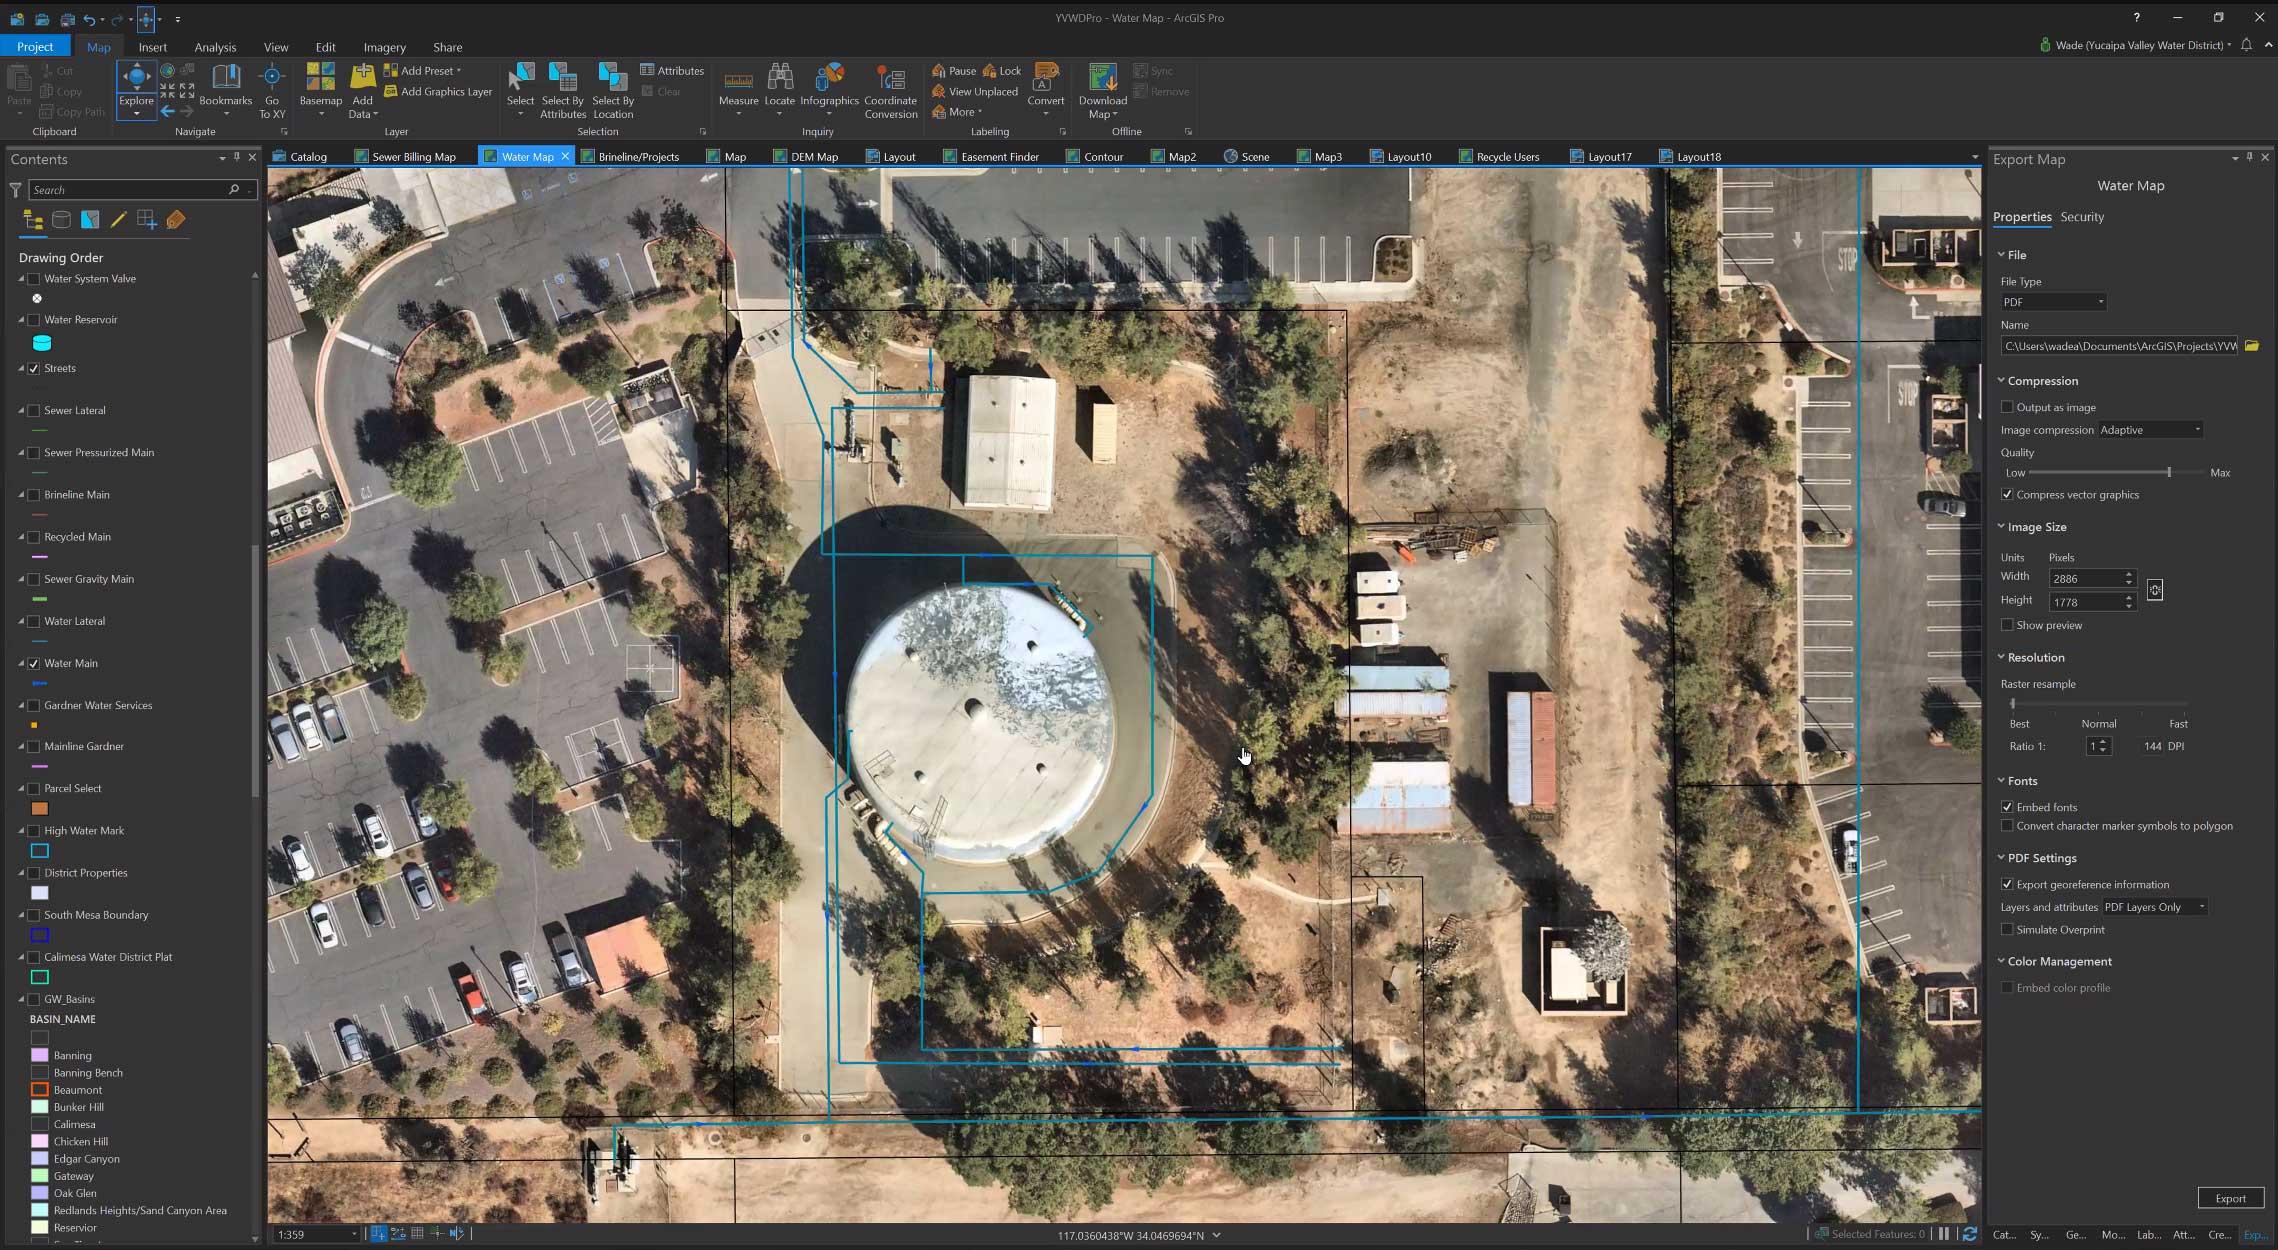Open the Bookmarks gallery
Image resolution: width=2278 pixels, height=1250 pixels.
(x=226, y=90)
